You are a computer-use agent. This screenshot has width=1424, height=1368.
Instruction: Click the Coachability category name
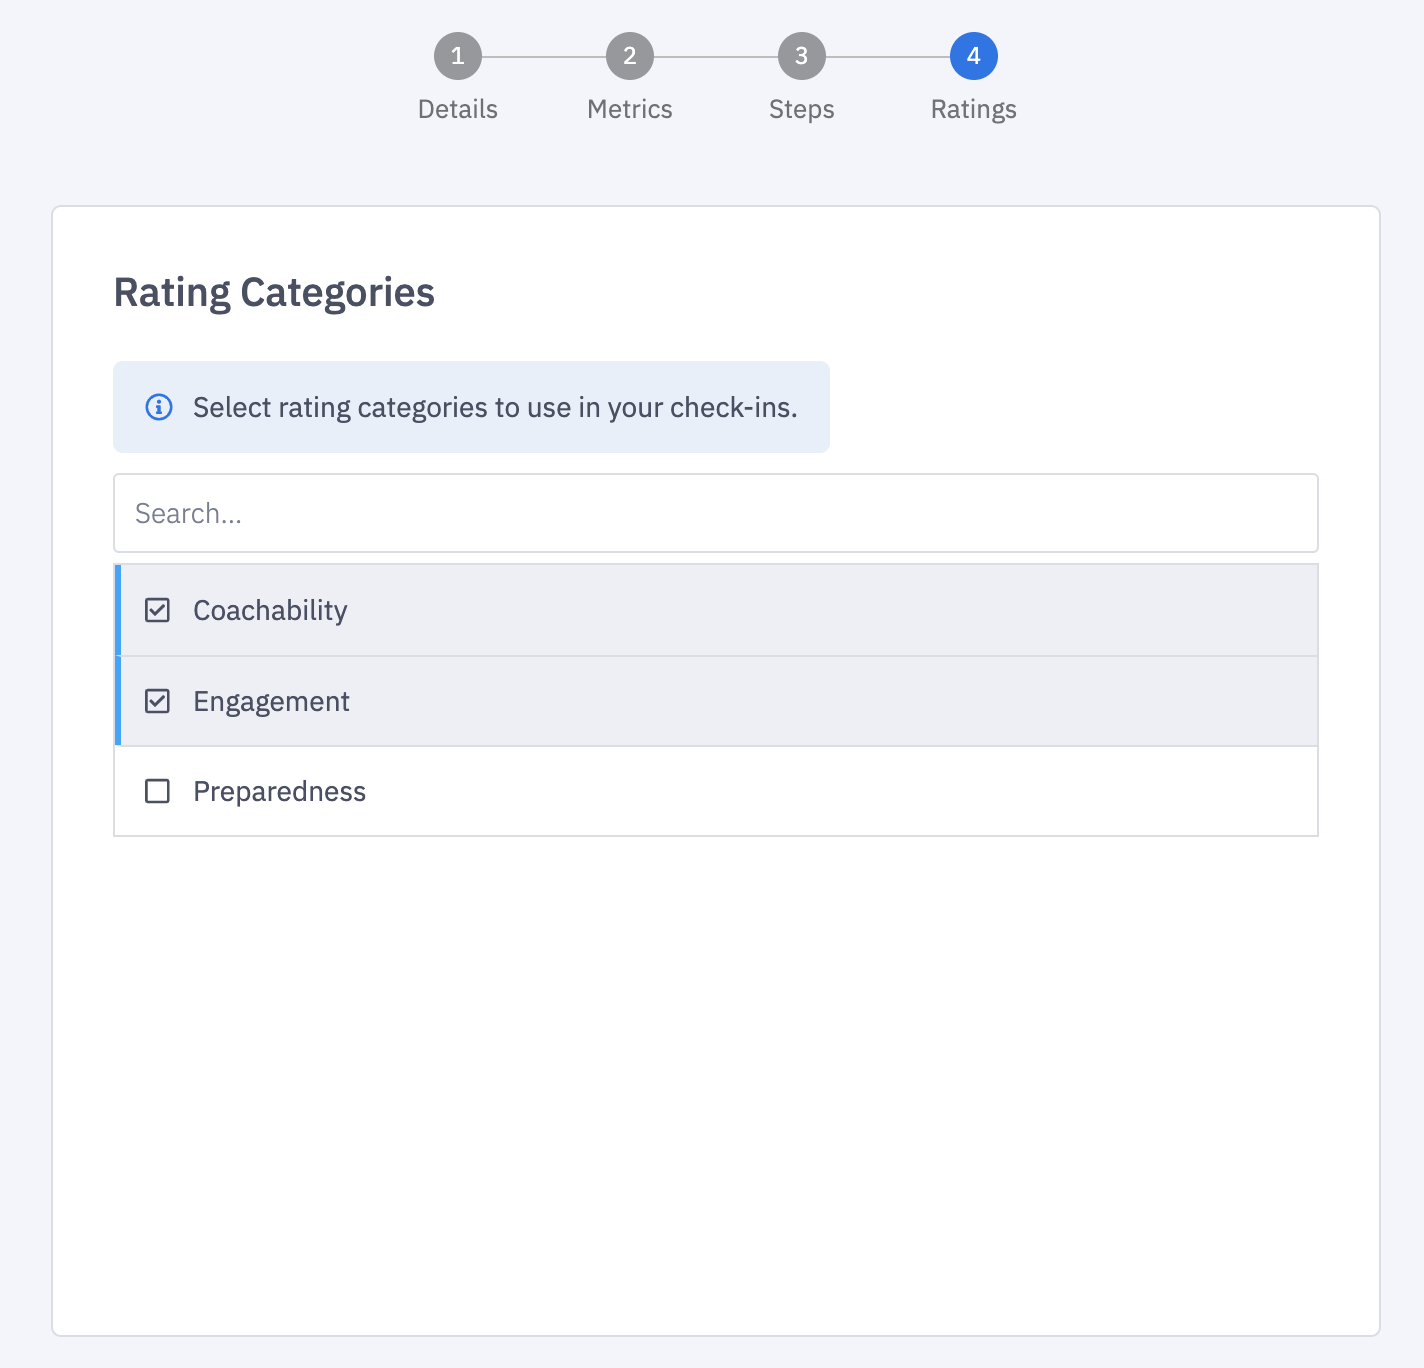(270, 610)
